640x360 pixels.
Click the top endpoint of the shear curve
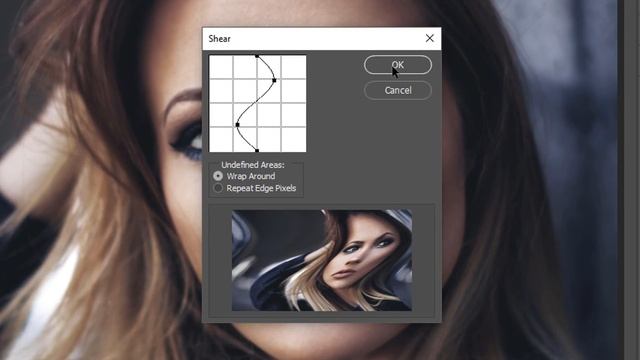click(x=257, y=56)
